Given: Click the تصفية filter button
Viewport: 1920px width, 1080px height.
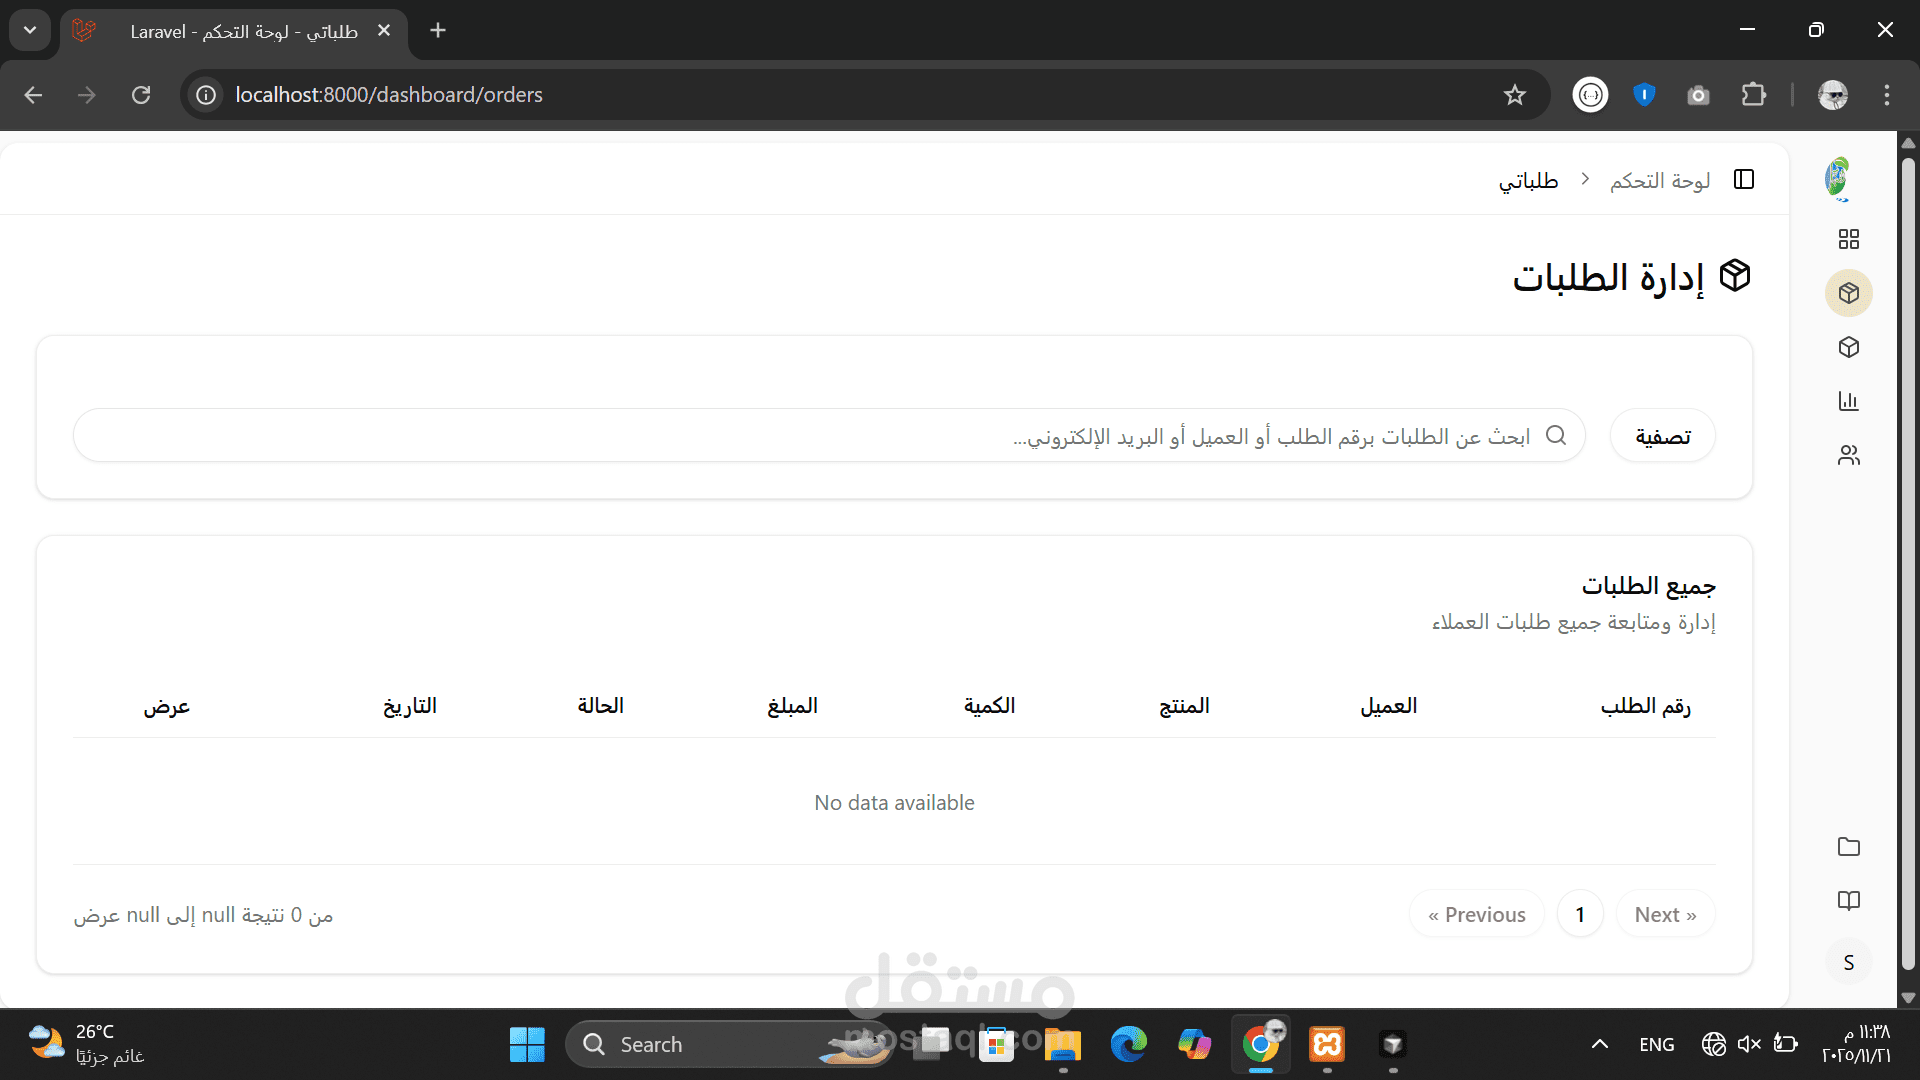Looking at the screenshot, I should 1662,436.
